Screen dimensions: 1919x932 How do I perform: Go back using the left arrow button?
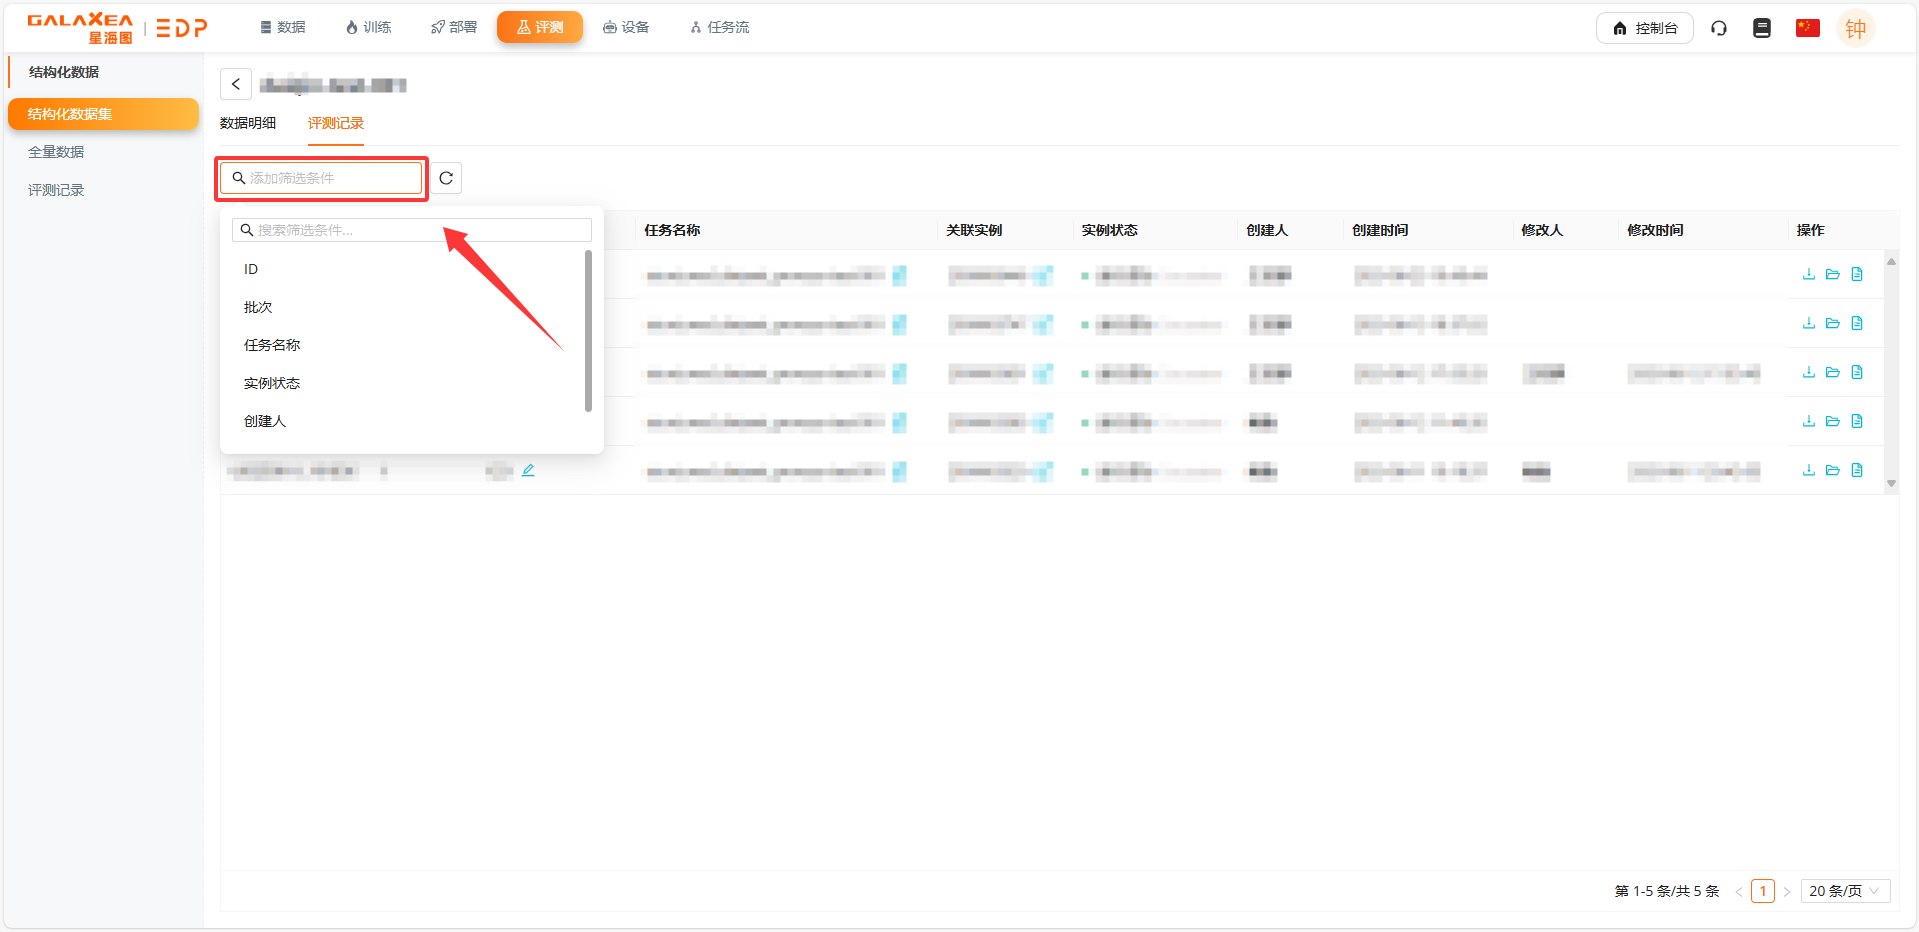236,84
